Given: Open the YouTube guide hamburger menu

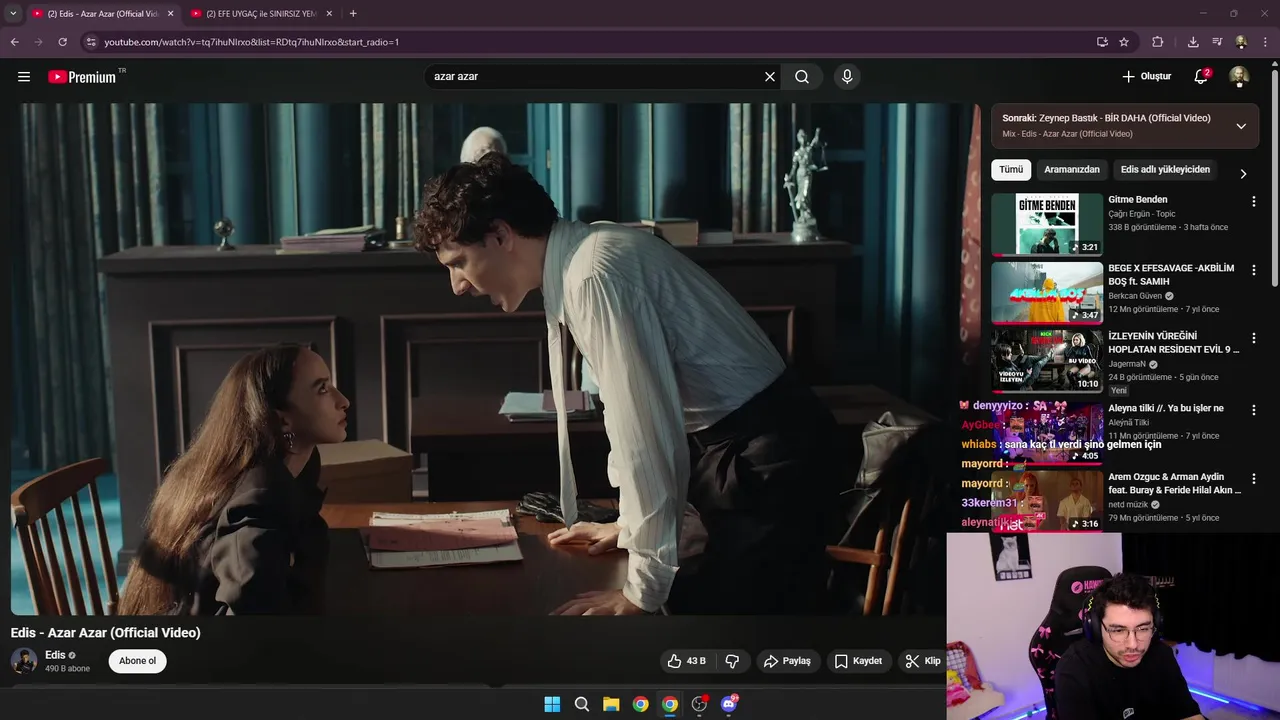Looking at the screenshot, I should 24,77.
